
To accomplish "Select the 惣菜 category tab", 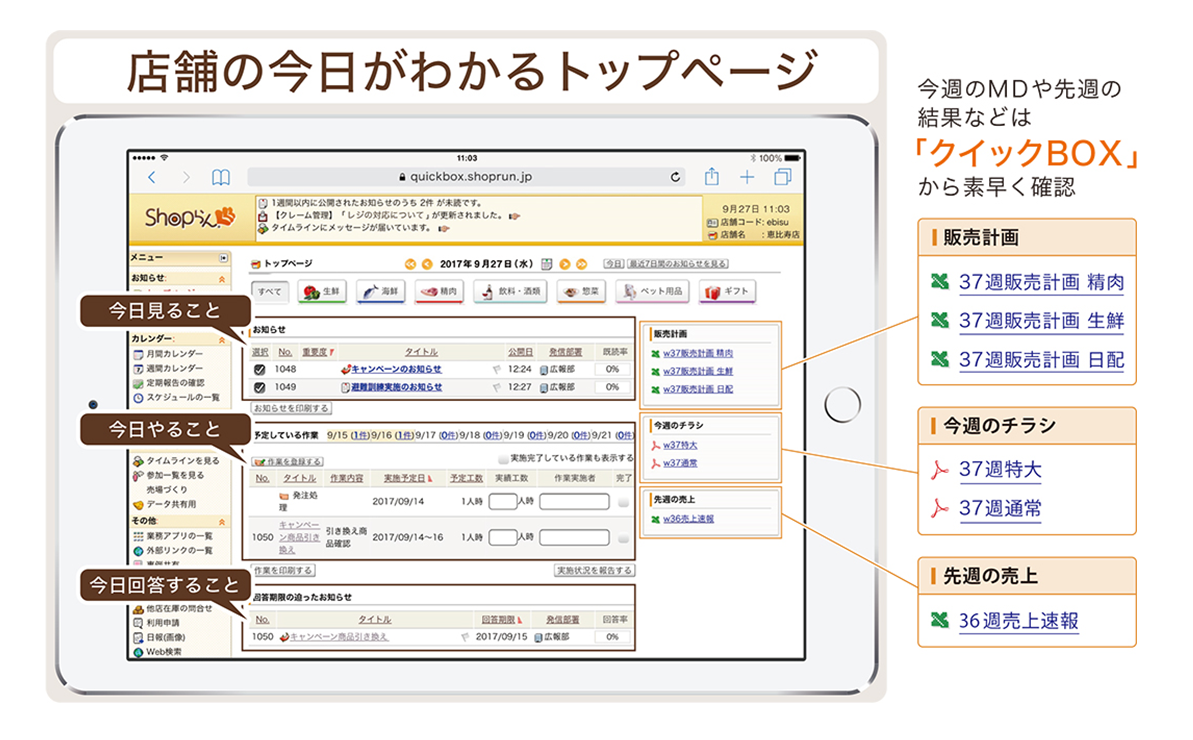I will (x=581, y=291).
